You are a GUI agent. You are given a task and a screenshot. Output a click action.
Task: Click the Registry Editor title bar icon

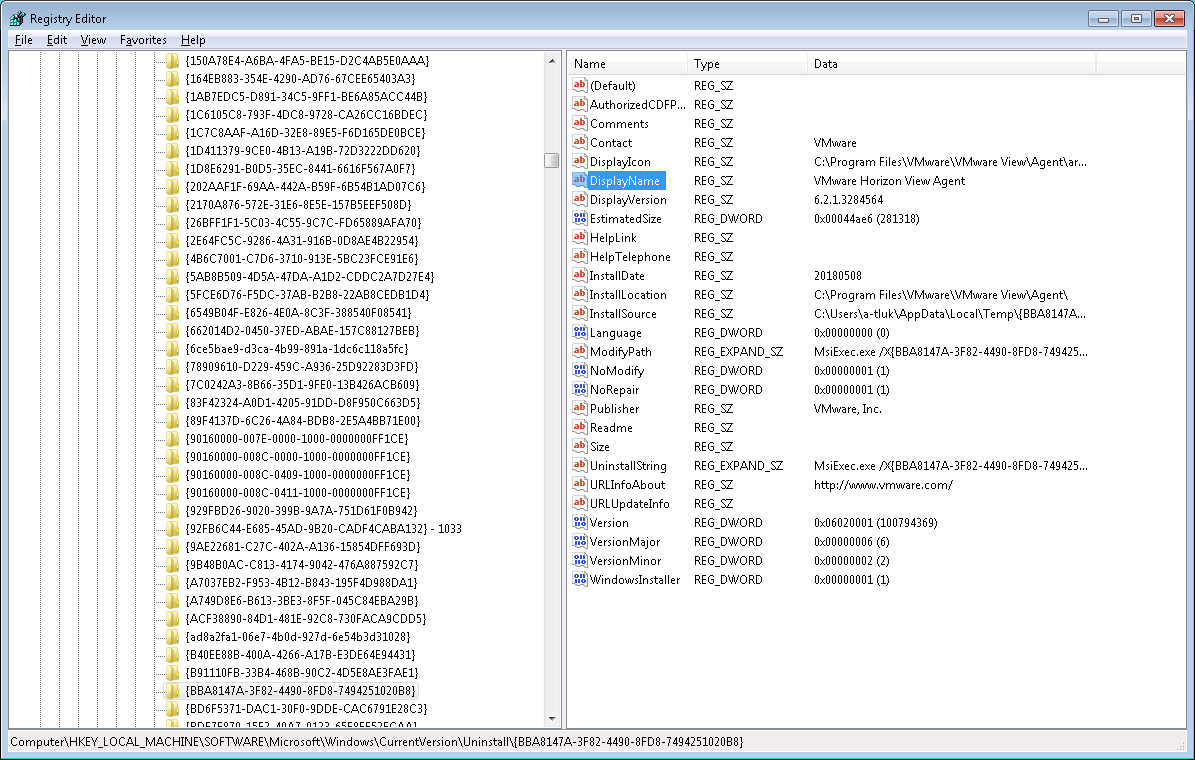17,18
